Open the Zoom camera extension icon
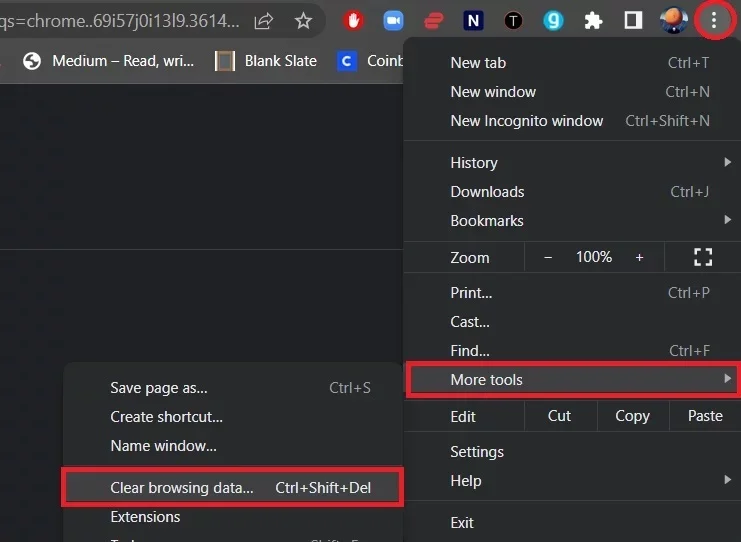 tap(393, 21)
